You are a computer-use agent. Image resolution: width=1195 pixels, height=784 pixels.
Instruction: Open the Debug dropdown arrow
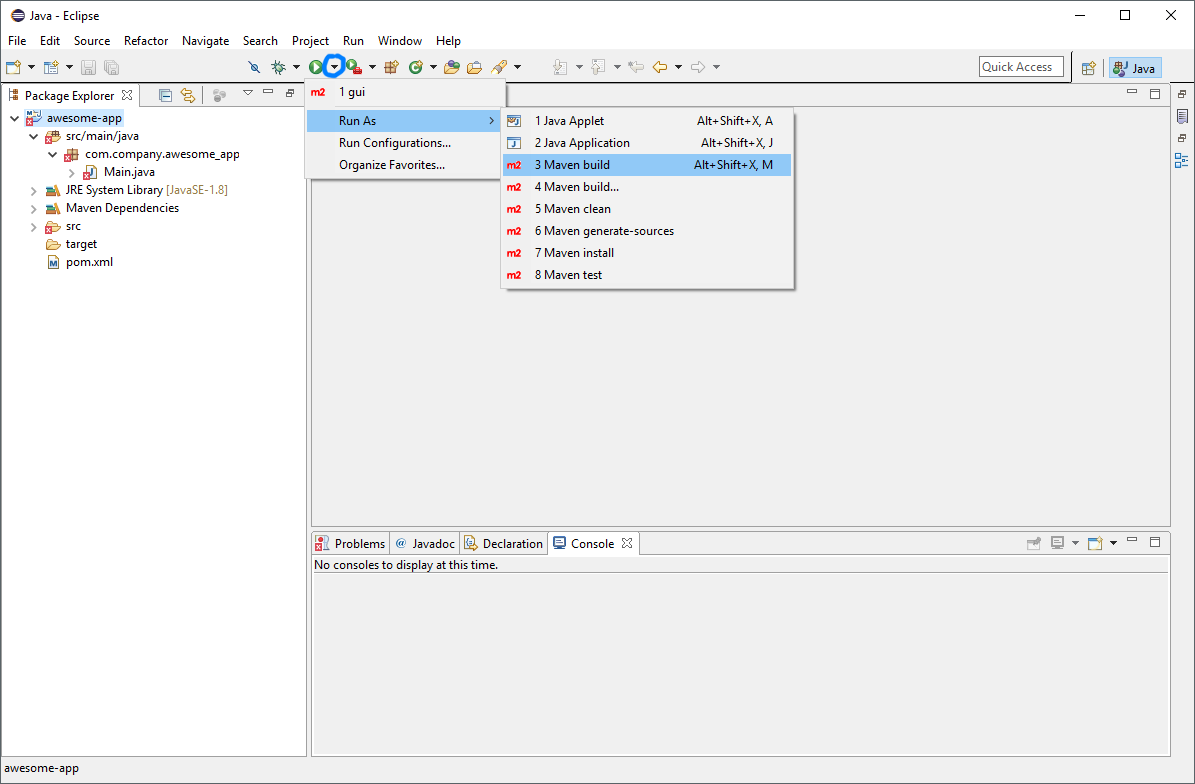pyautogui.click(x=296, y=67)
